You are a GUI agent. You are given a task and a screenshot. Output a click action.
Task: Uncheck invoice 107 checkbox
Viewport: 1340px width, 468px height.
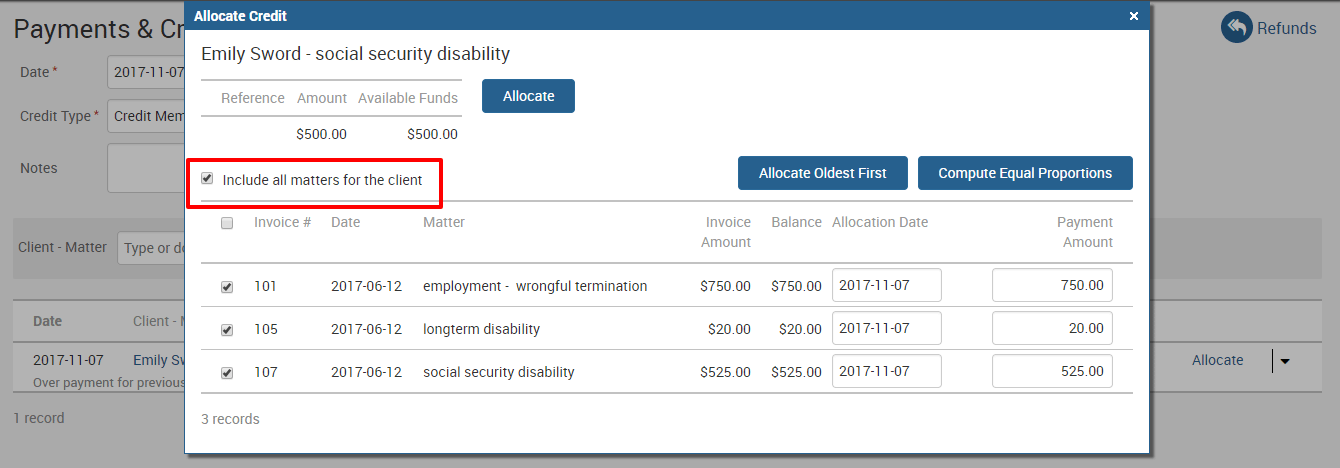227,373
